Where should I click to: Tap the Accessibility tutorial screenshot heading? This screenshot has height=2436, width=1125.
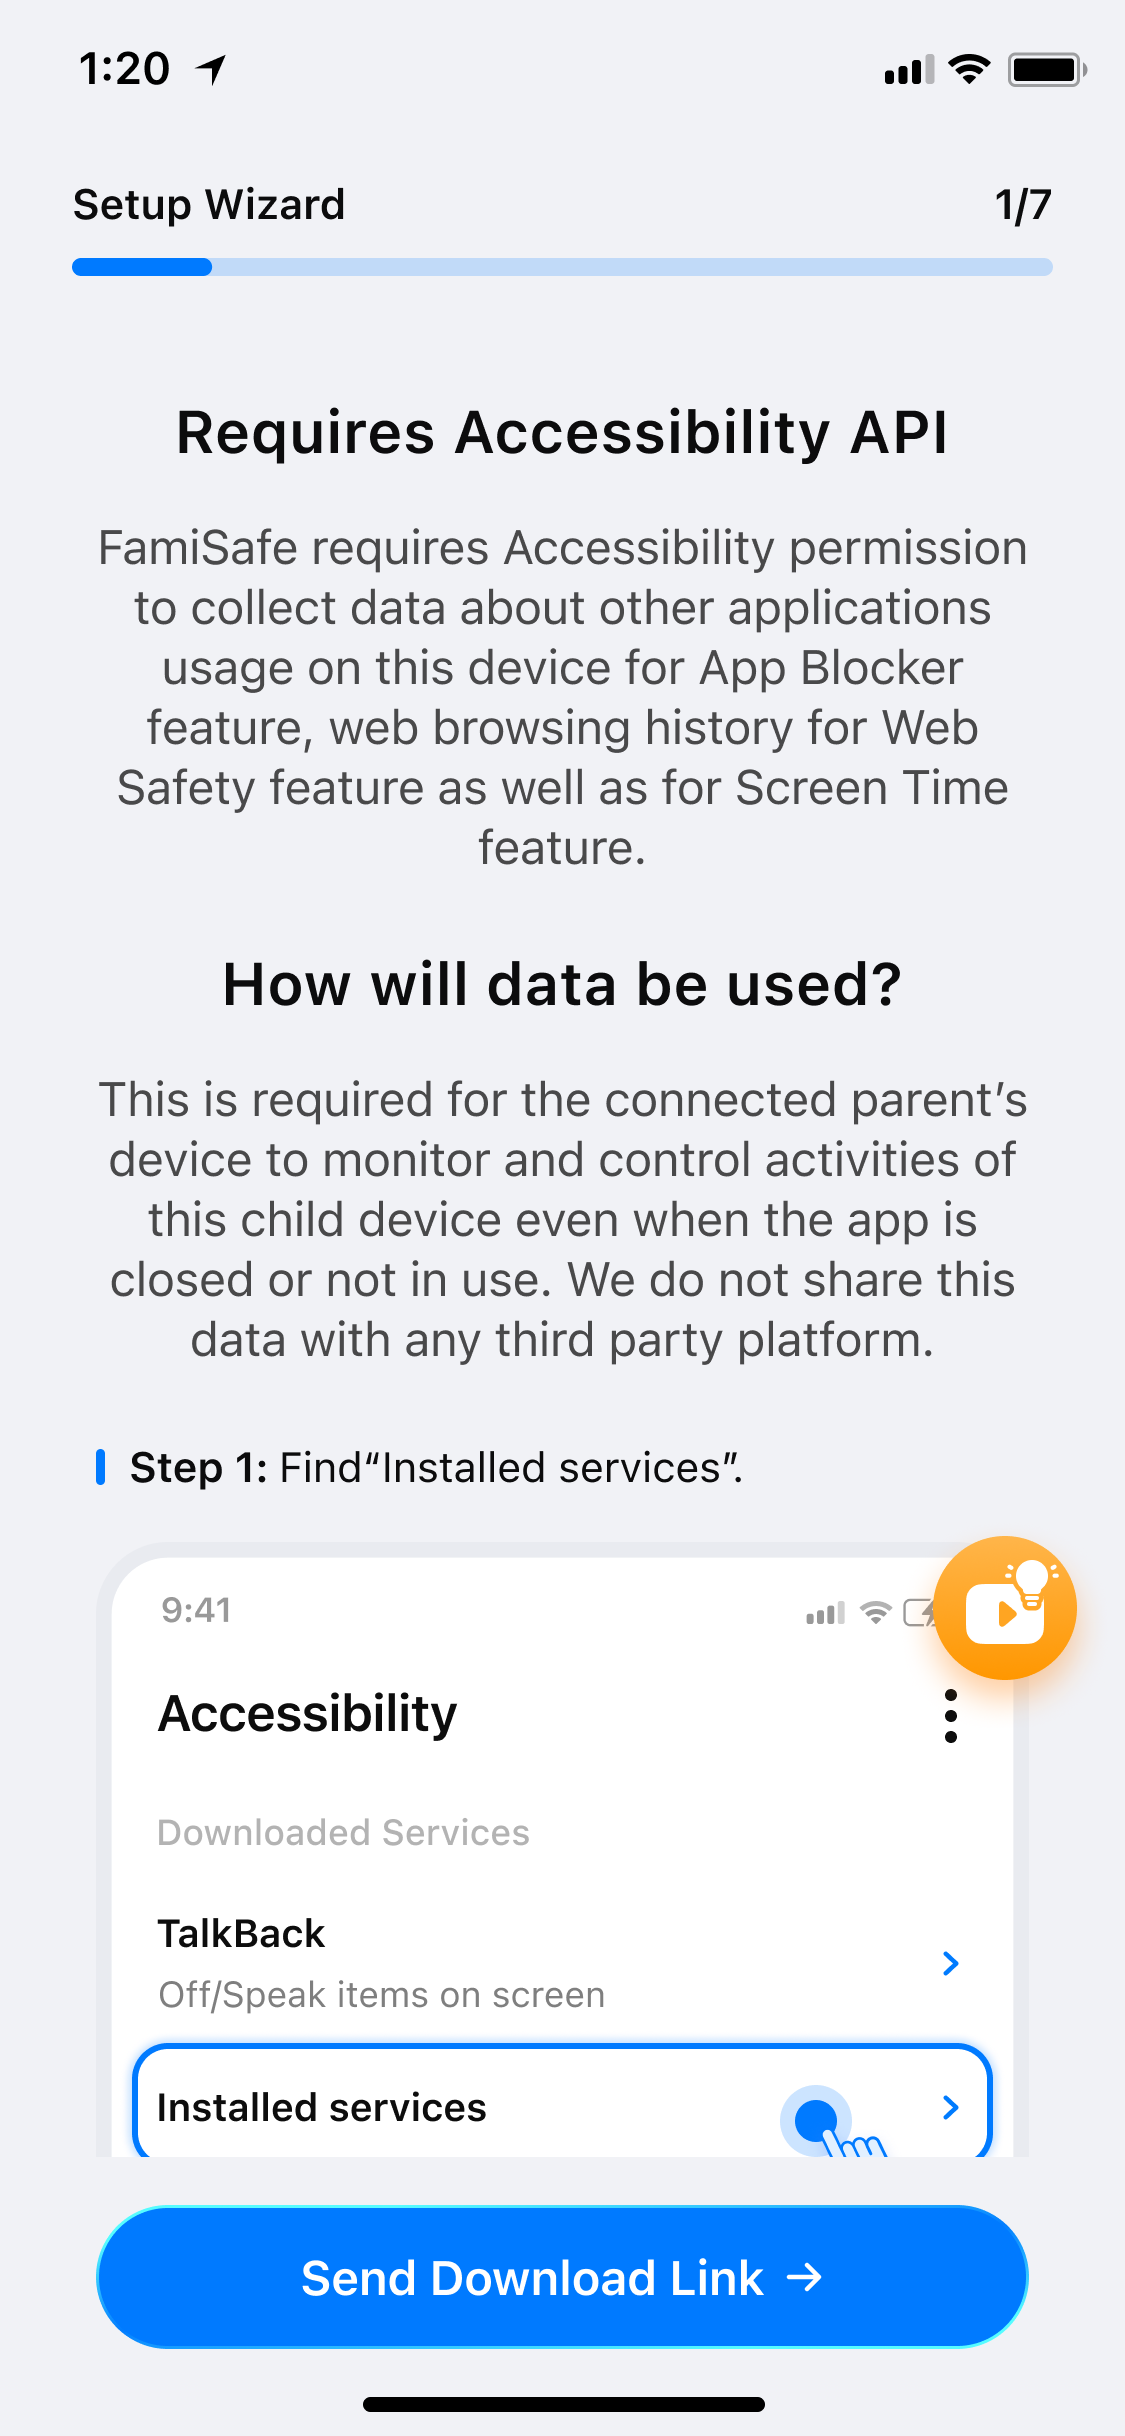pyautogui.click(x=308, y=1714)
